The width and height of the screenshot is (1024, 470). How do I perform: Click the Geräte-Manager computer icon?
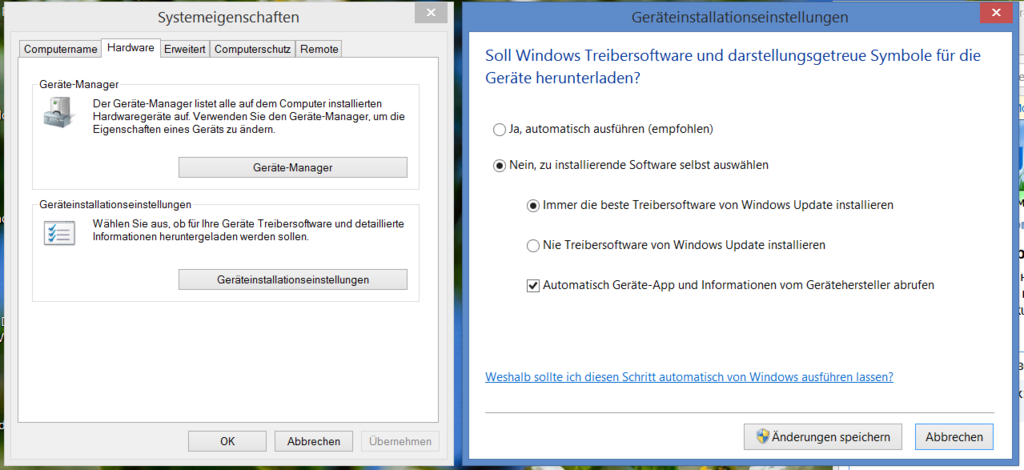click(60, 112)
